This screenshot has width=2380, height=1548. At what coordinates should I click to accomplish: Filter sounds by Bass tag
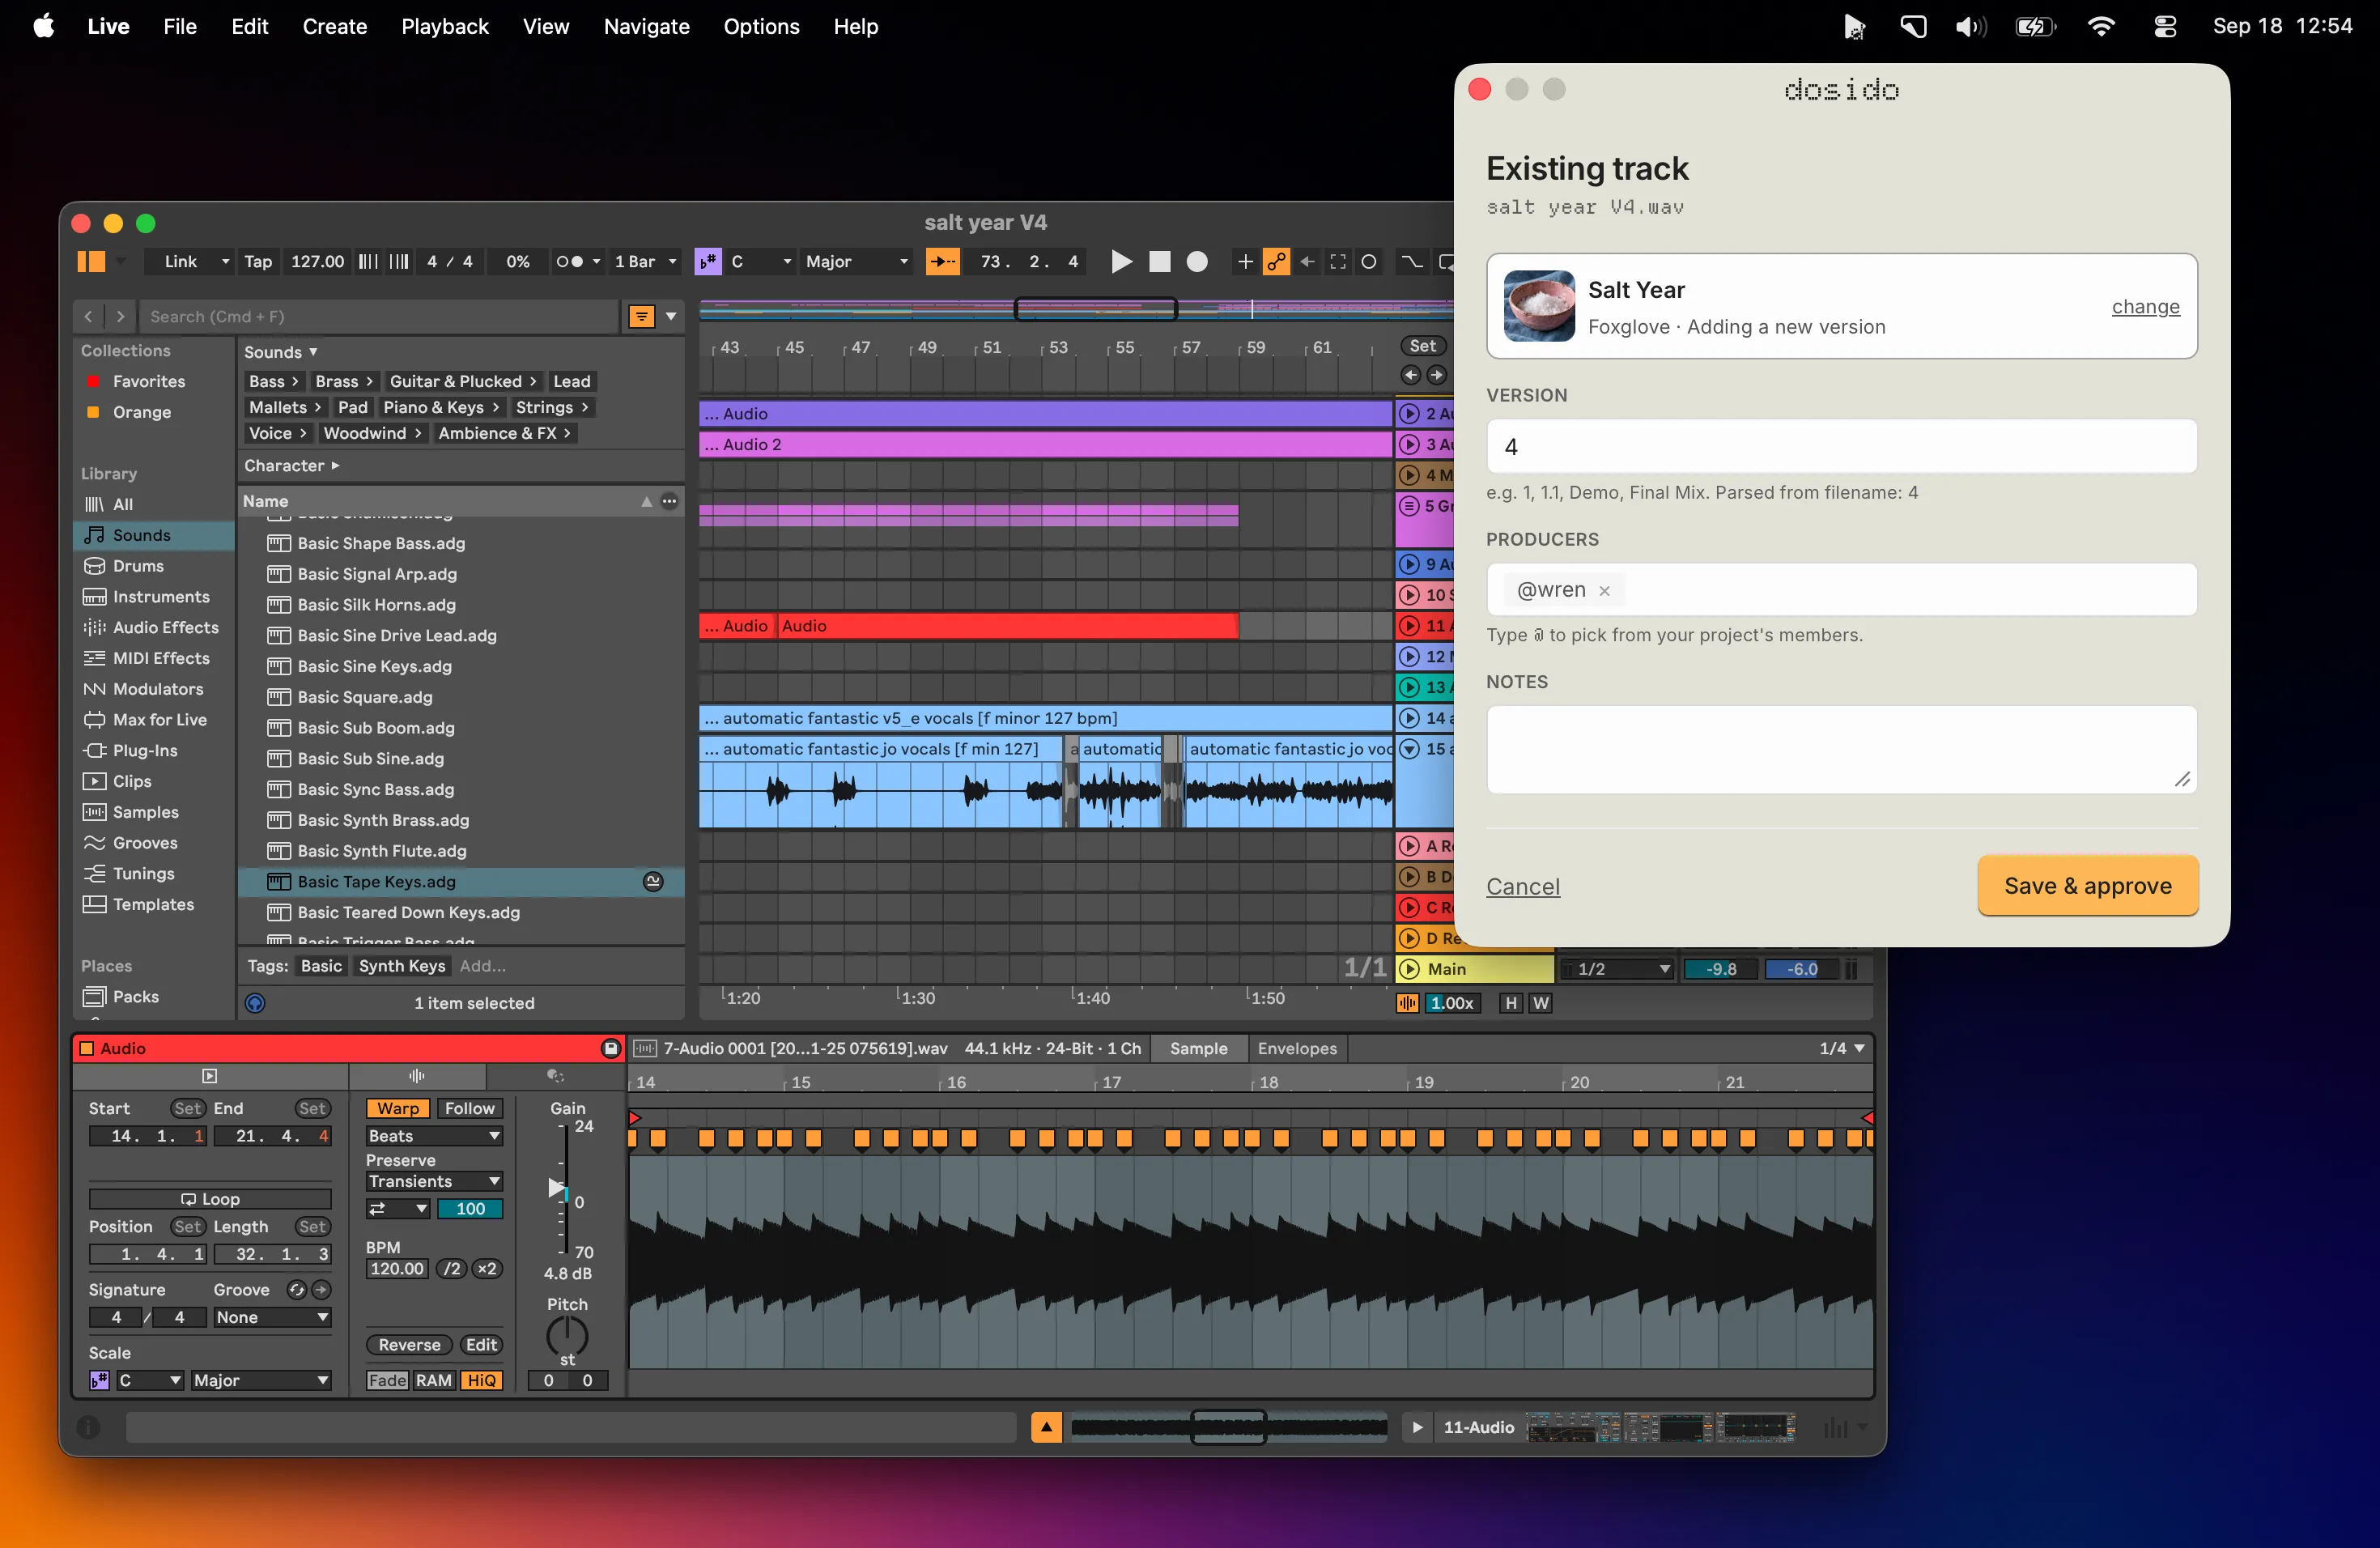(x=273, y=381)
